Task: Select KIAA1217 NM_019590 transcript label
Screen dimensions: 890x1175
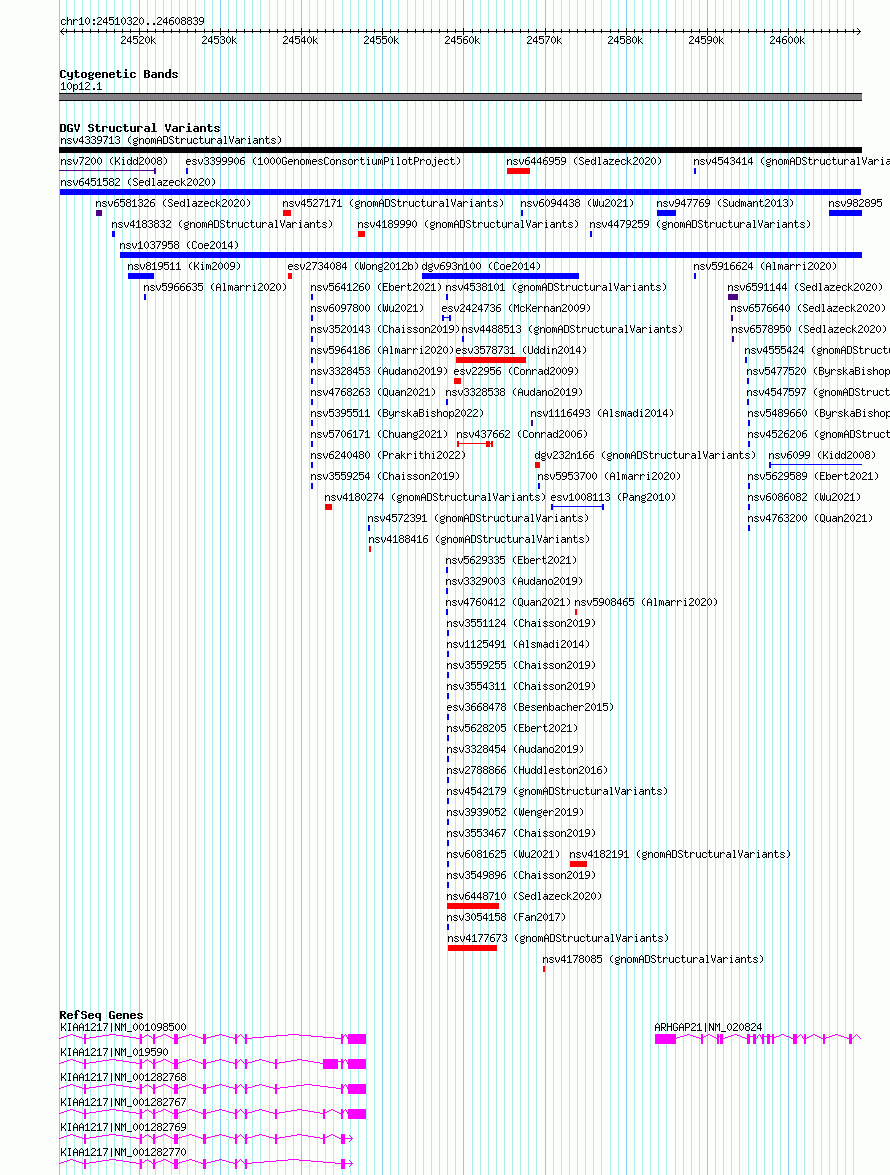Action: coord(114,1052)
